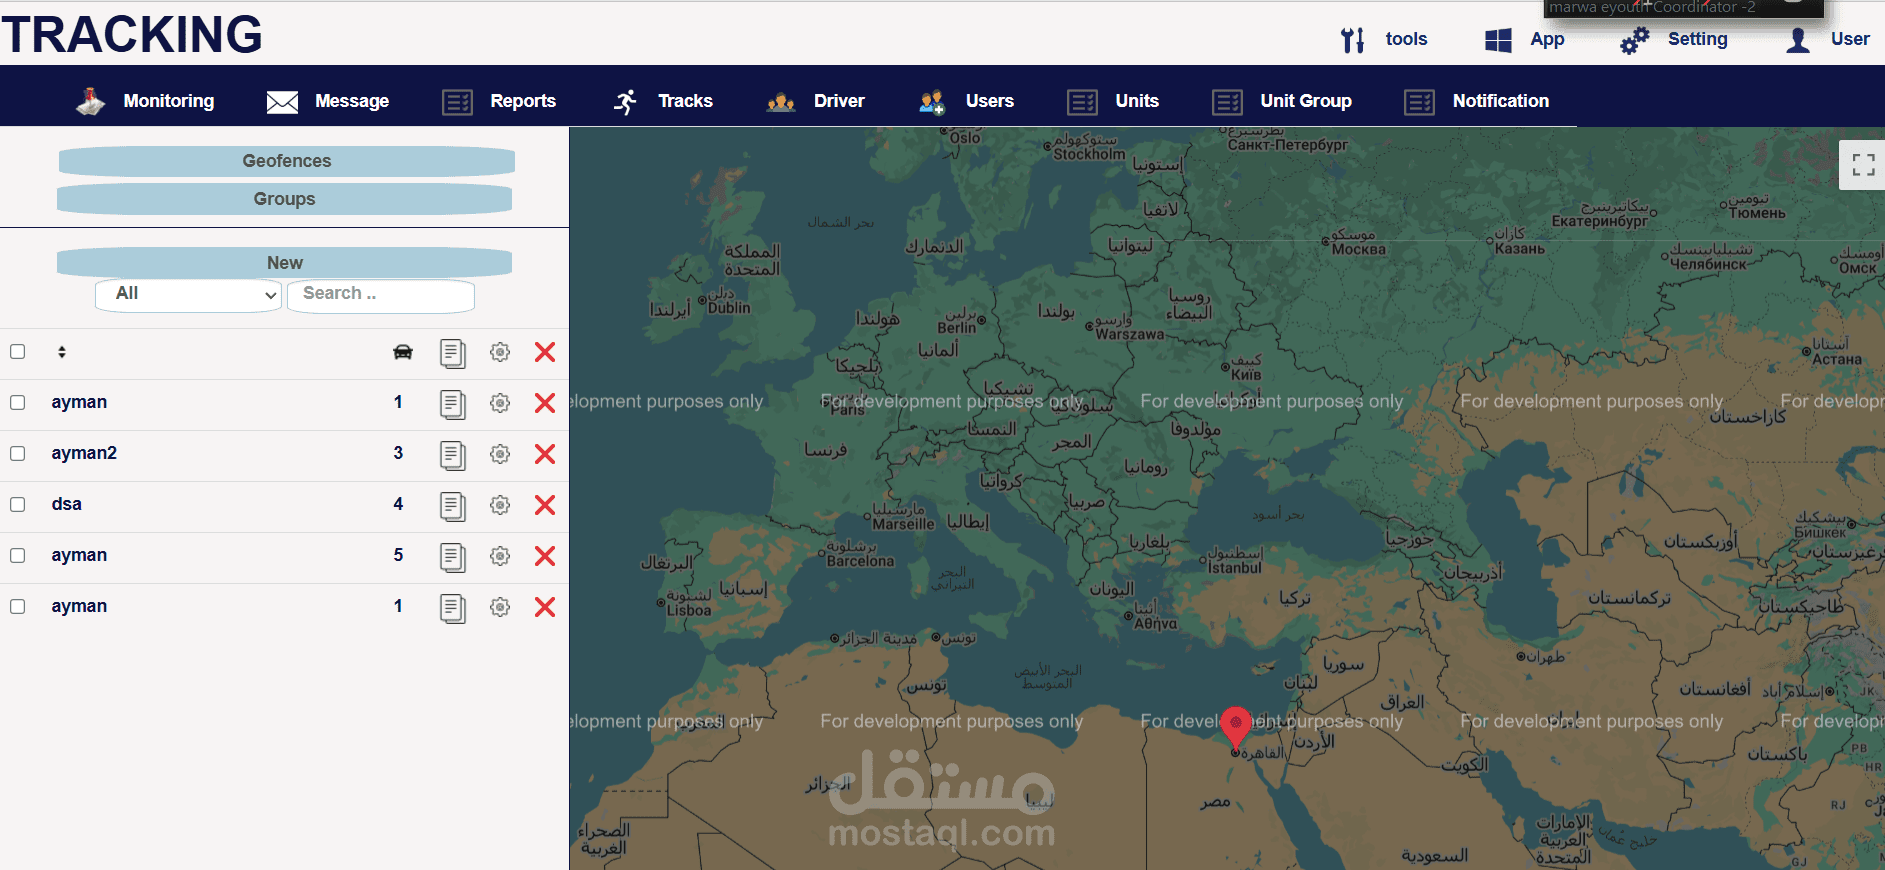The image size is (1885, 870).
Task: Tick the checkbox for ayman numbered 5
Action: click(x=17, y=556)
